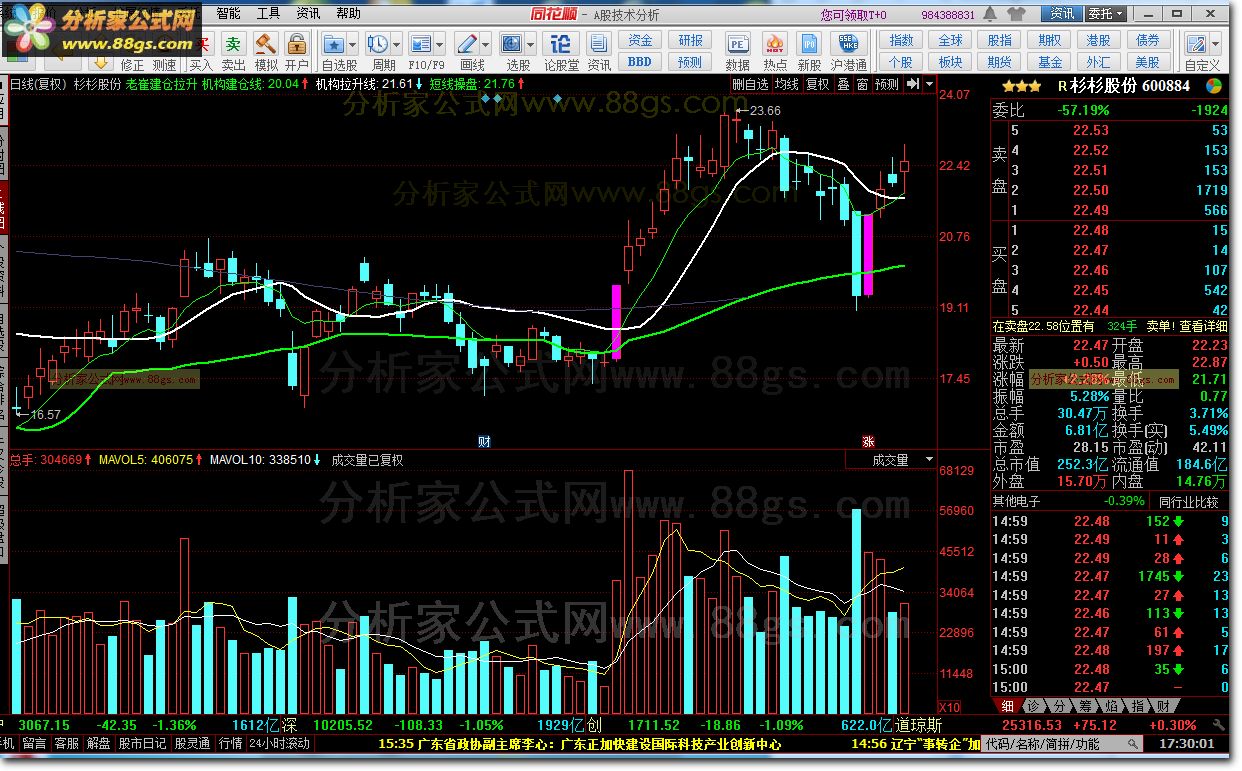Click the 选股 stock picker icon

(512, 45)
